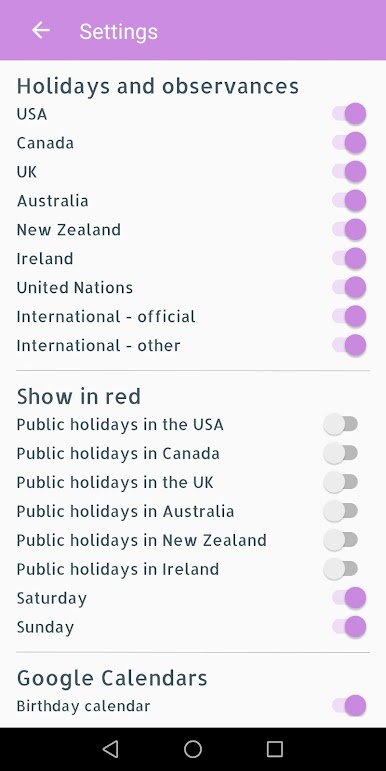
Task: Tap the back arrow in Settings header
Action: coord(41,30)
